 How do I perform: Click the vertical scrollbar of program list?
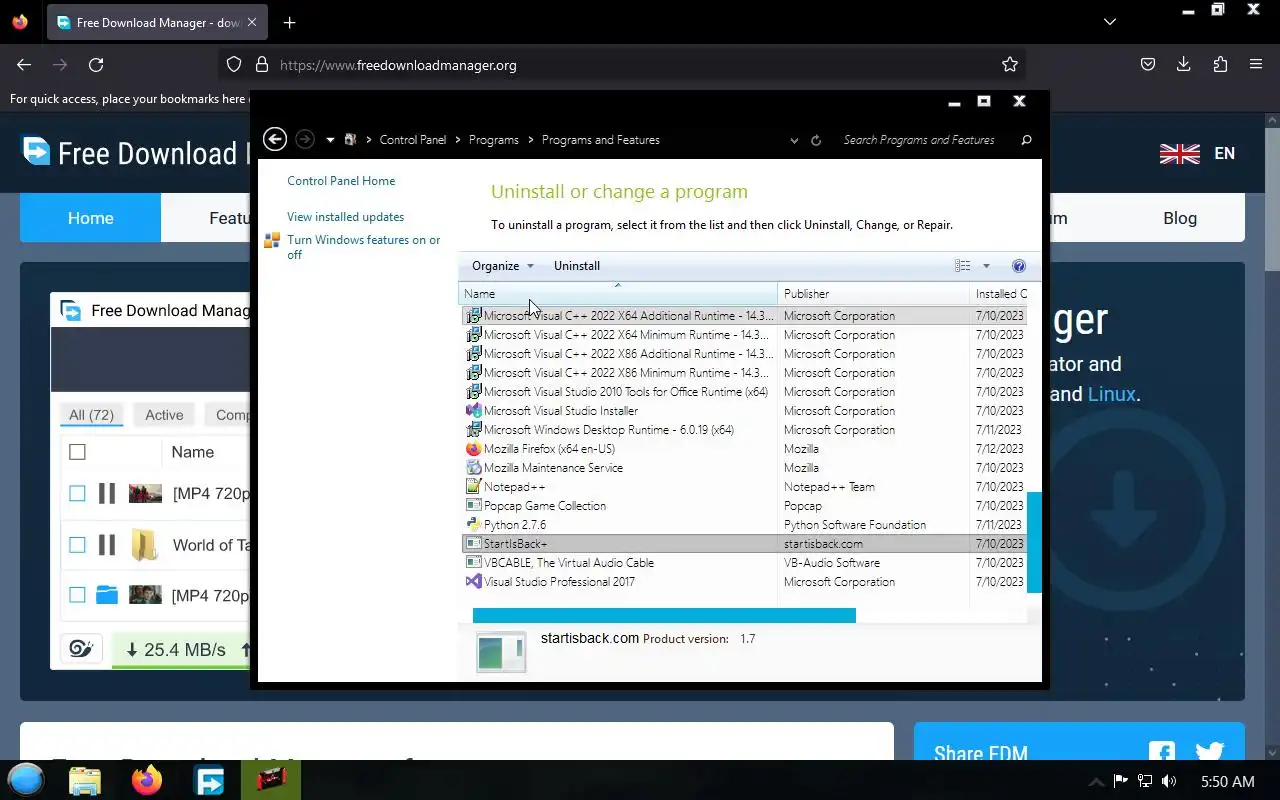click(1034, 542)
